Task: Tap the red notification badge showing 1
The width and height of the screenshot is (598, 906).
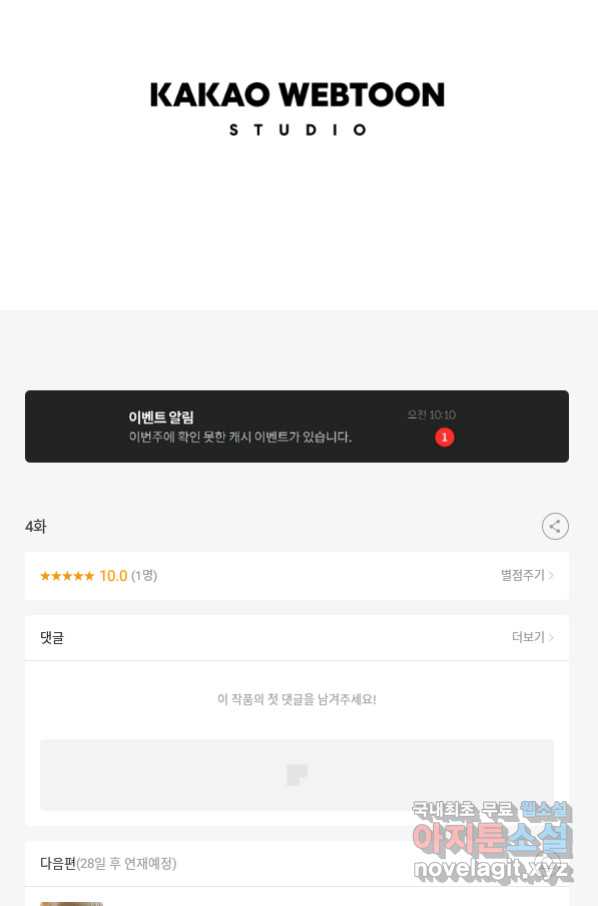Action: coord(444,437)
